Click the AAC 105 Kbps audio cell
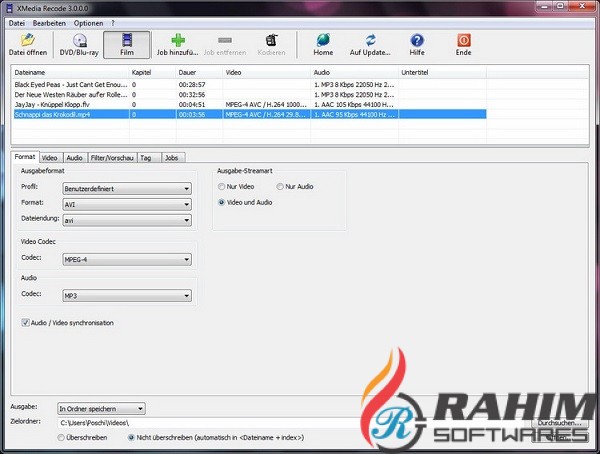Viewport: 600px width, 454px height. pos(354,105)
